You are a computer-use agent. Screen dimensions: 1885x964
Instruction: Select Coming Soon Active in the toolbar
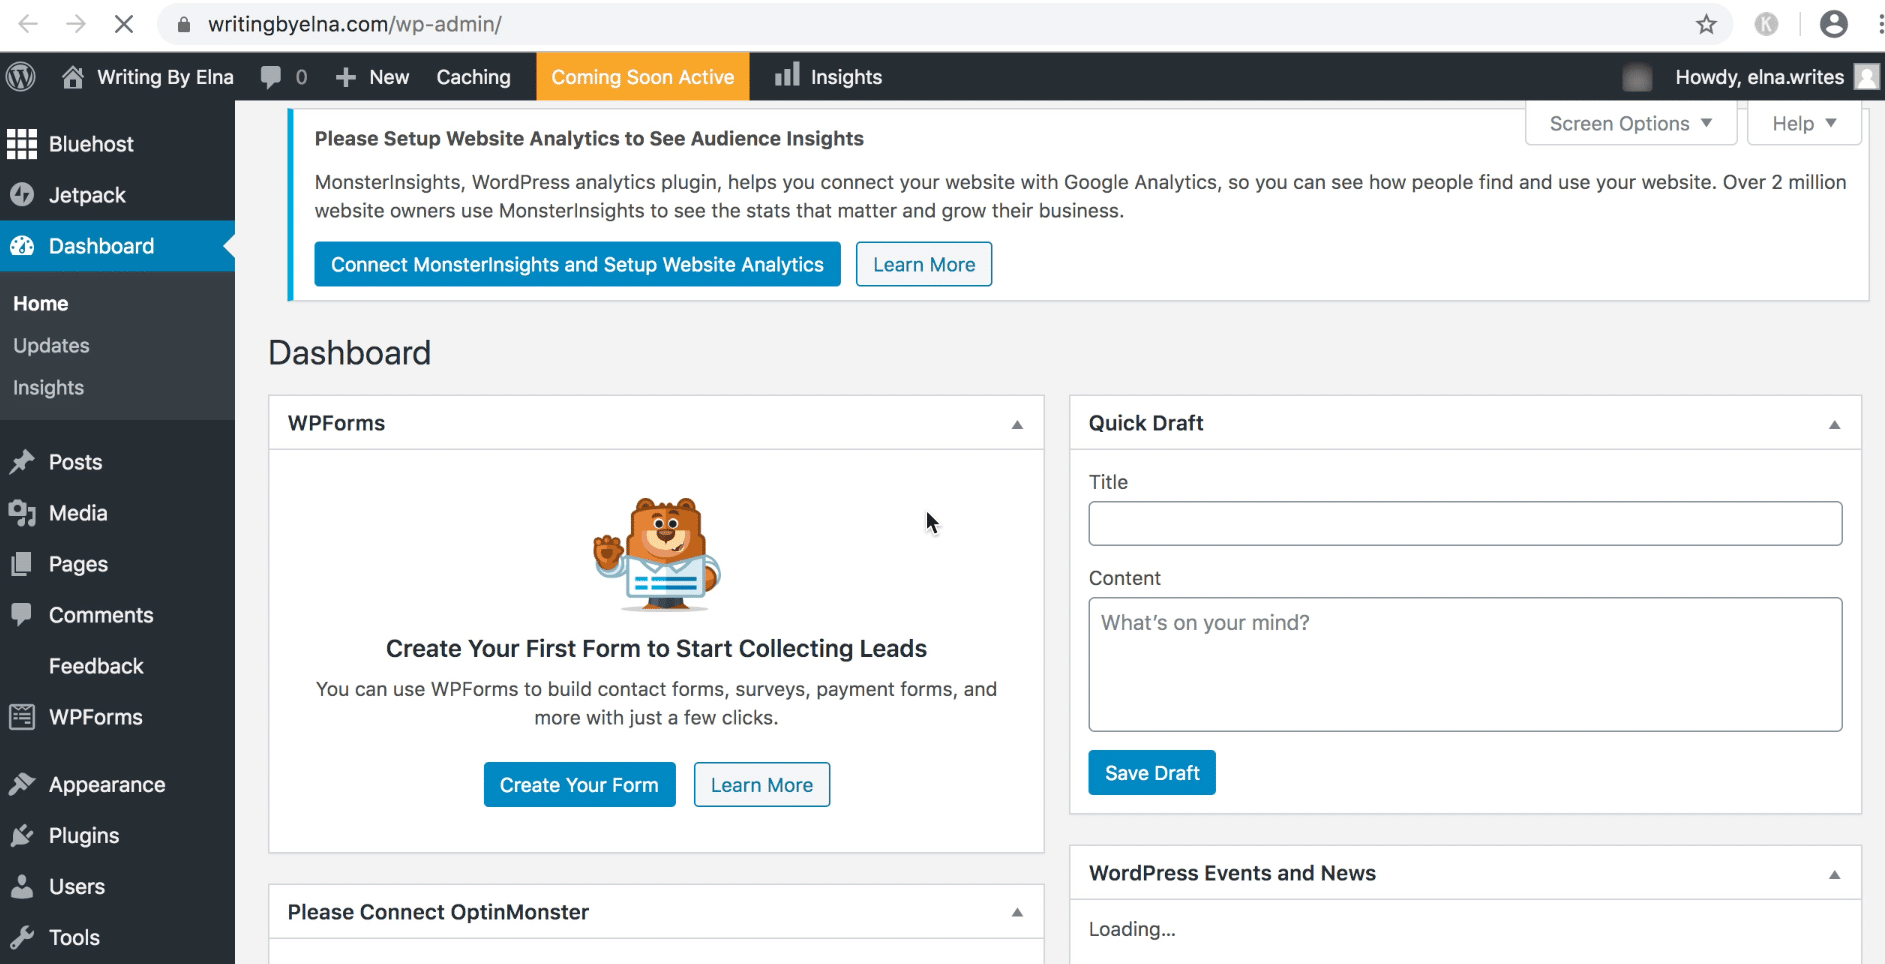point(643,76)
